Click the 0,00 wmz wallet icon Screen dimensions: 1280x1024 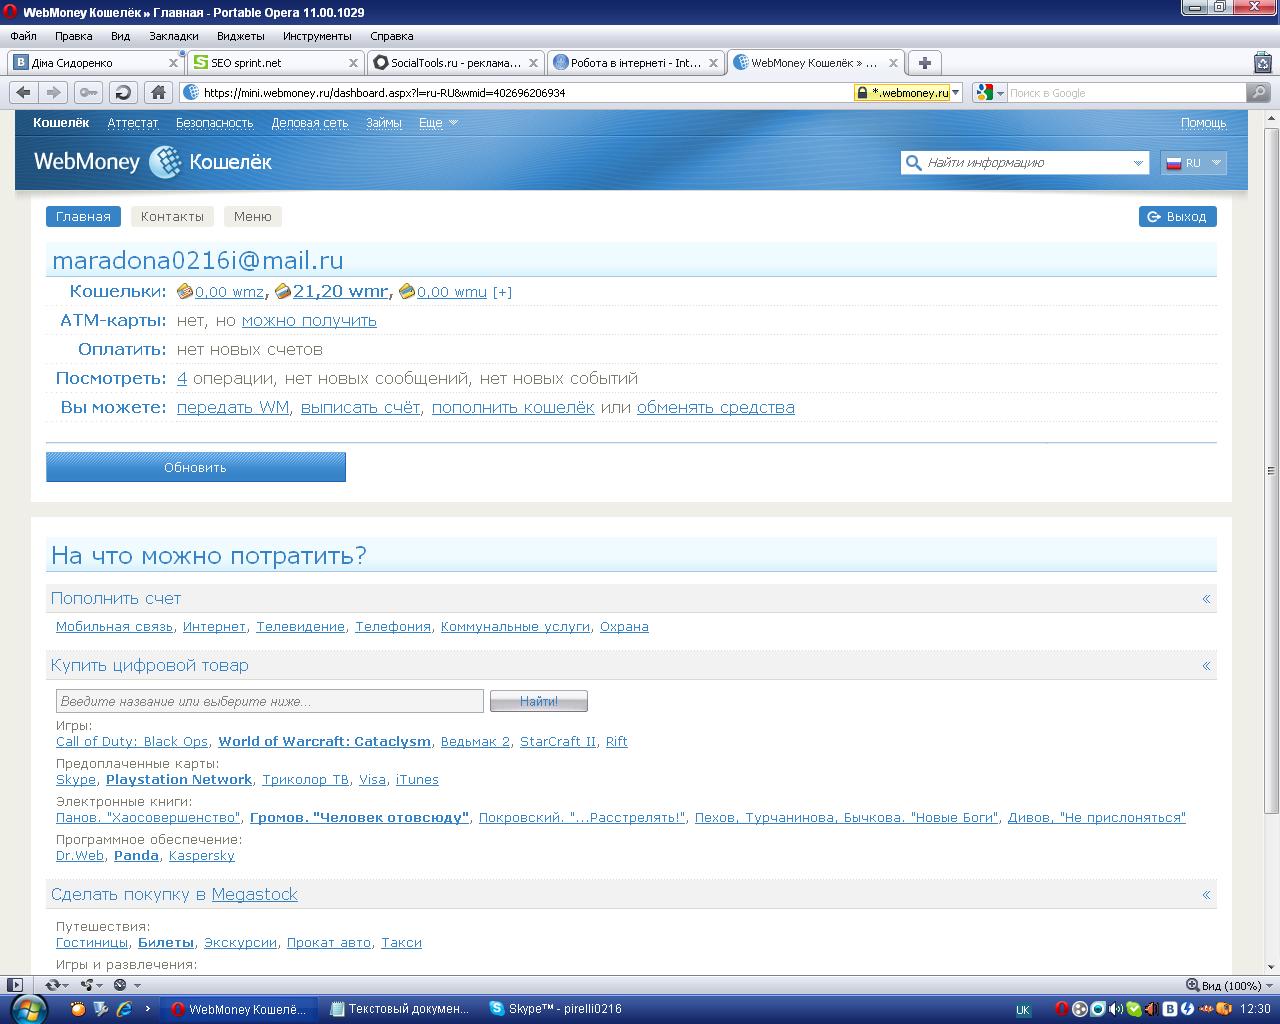point(185,292)
